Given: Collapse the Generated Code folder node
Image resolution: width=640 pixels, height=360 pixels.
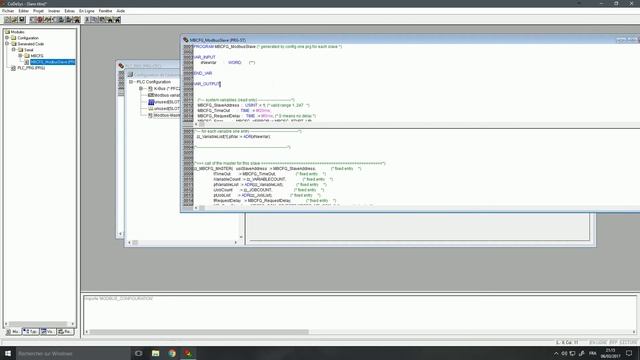Looking at the screenshot, I should [x=7, y=44].
